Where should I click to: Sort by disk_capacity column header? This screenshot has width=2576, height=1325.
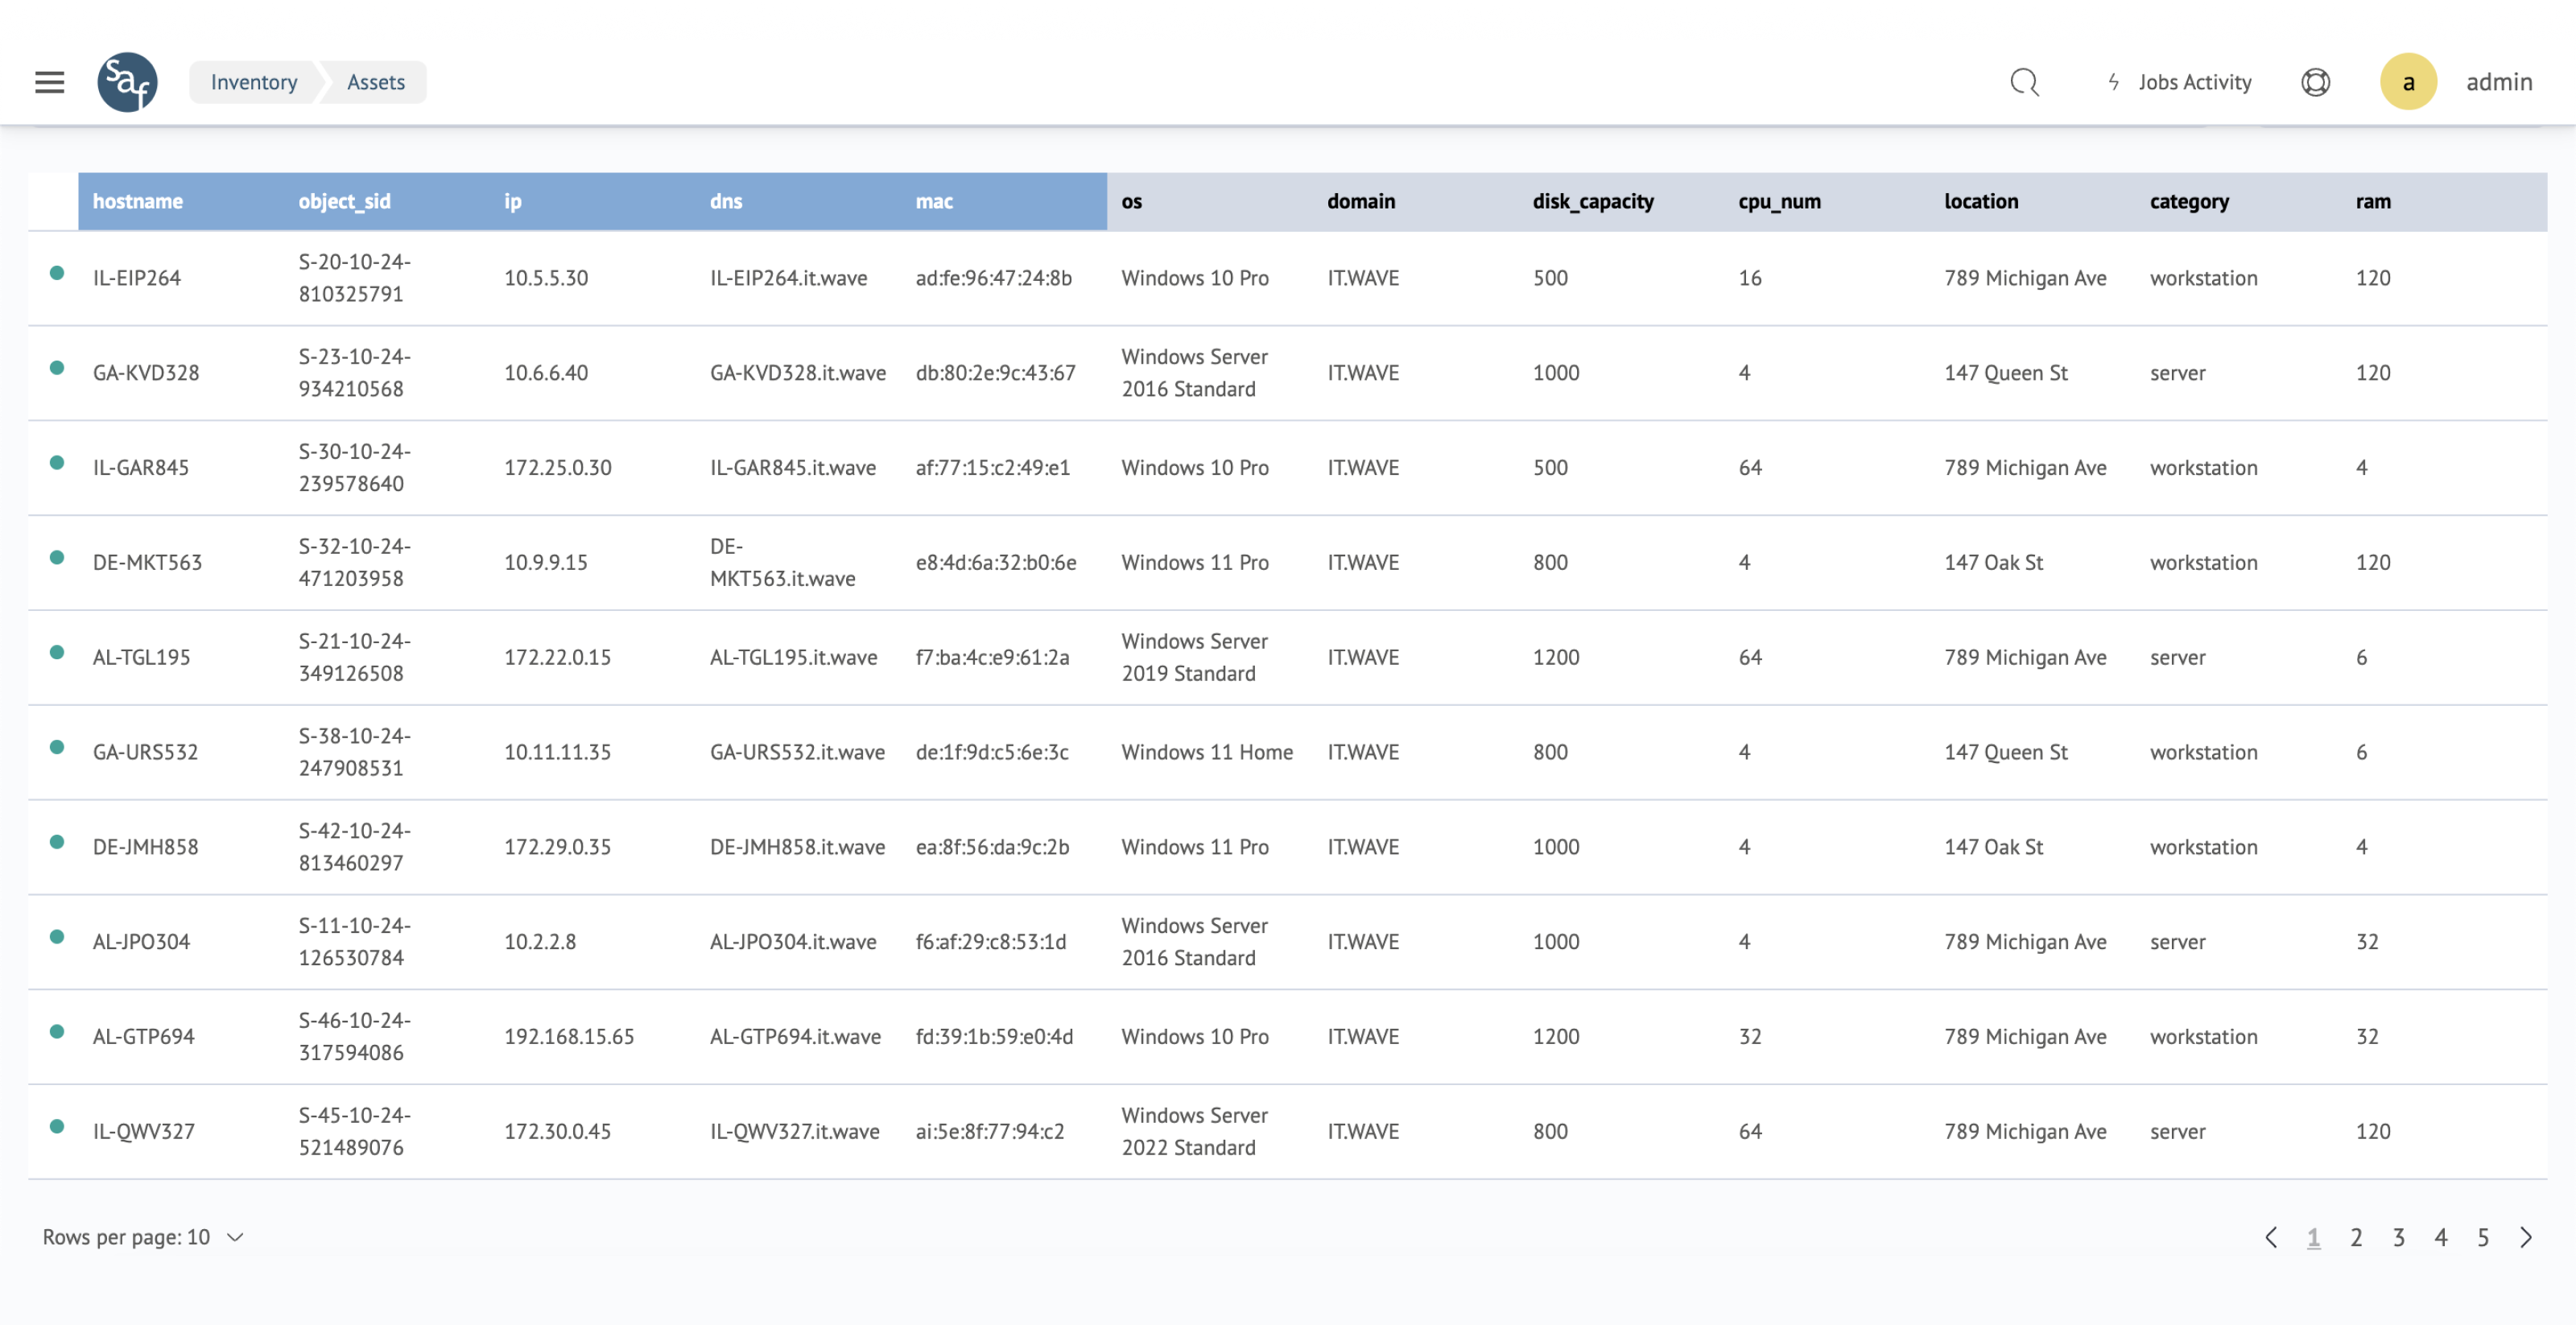coord(1592,201)
